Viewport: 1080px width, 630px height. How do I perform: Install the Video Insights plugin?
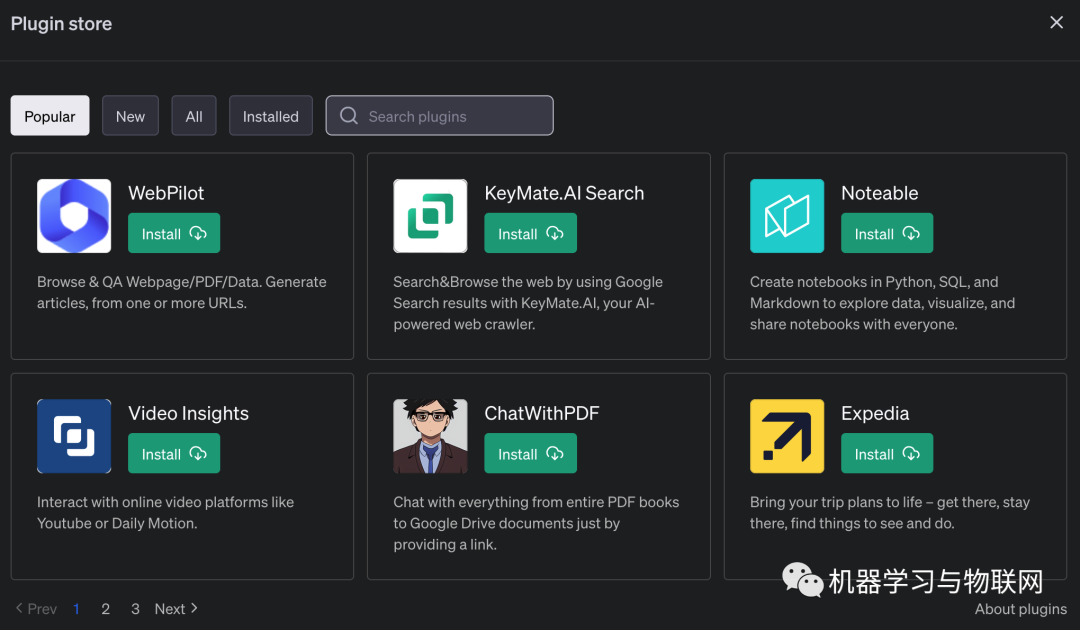click(x=174, y=454)
